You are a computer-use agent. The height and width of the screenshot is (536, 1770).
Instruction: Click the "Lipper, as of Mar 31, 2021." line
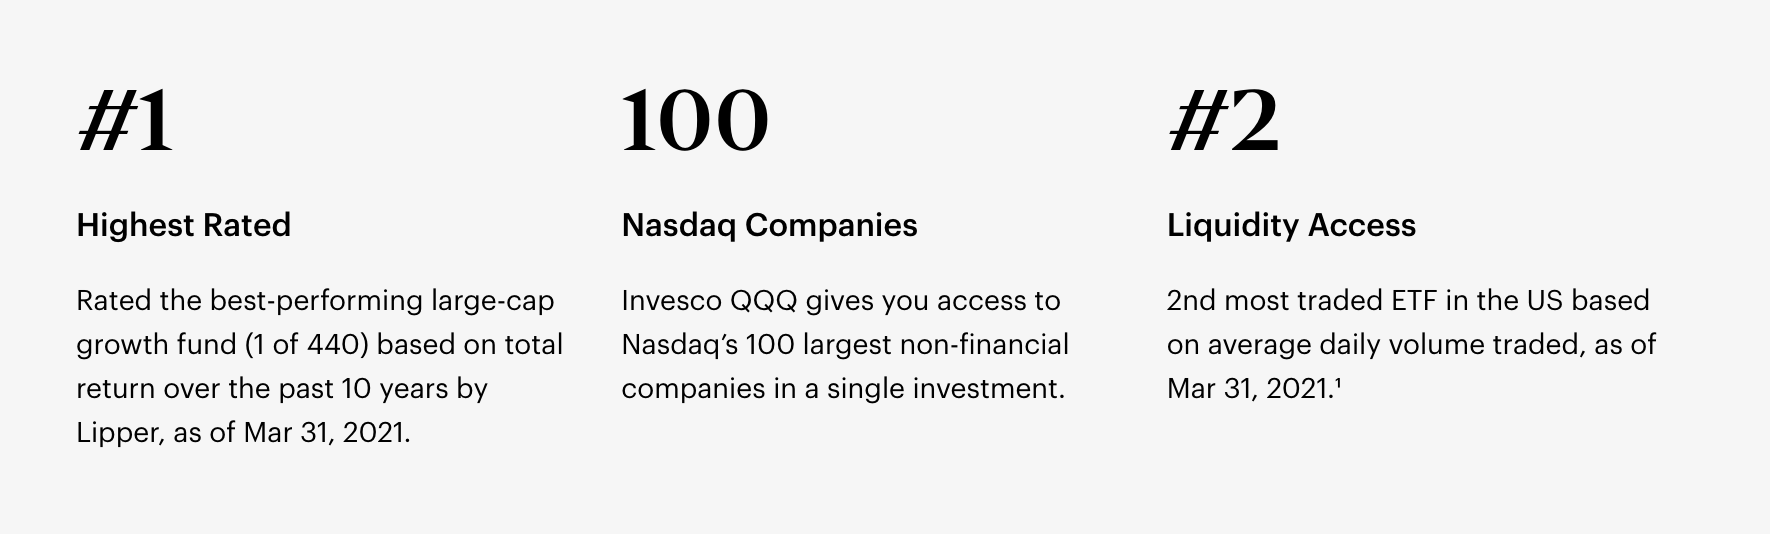tap(243, 432)
